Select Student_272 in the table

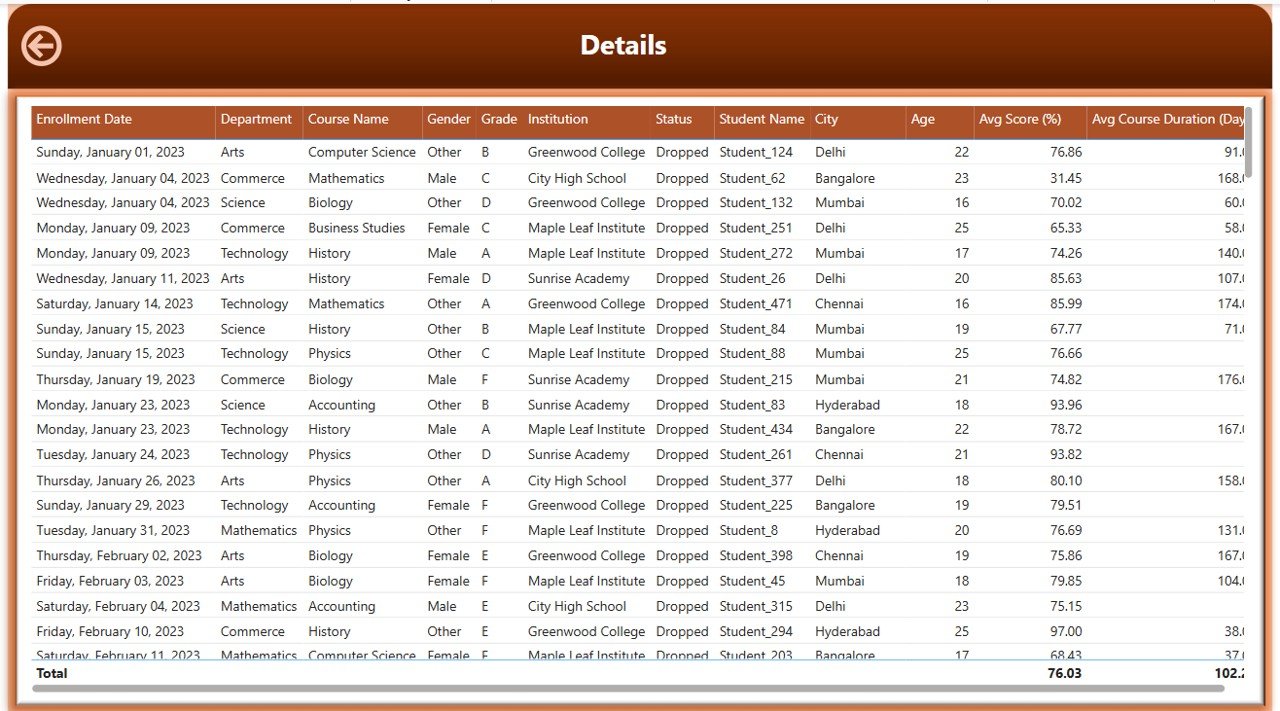coord(756,253)
